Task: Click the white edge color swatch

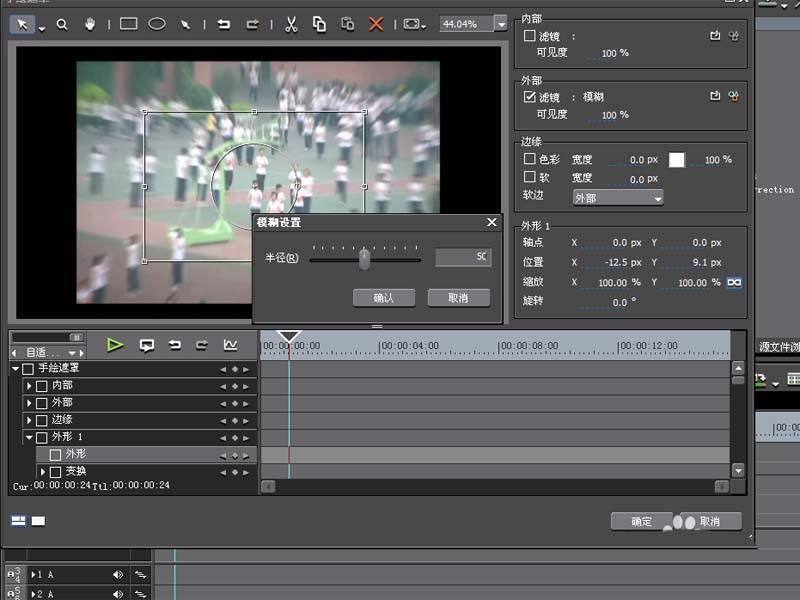Action: [x=677, y=160]
